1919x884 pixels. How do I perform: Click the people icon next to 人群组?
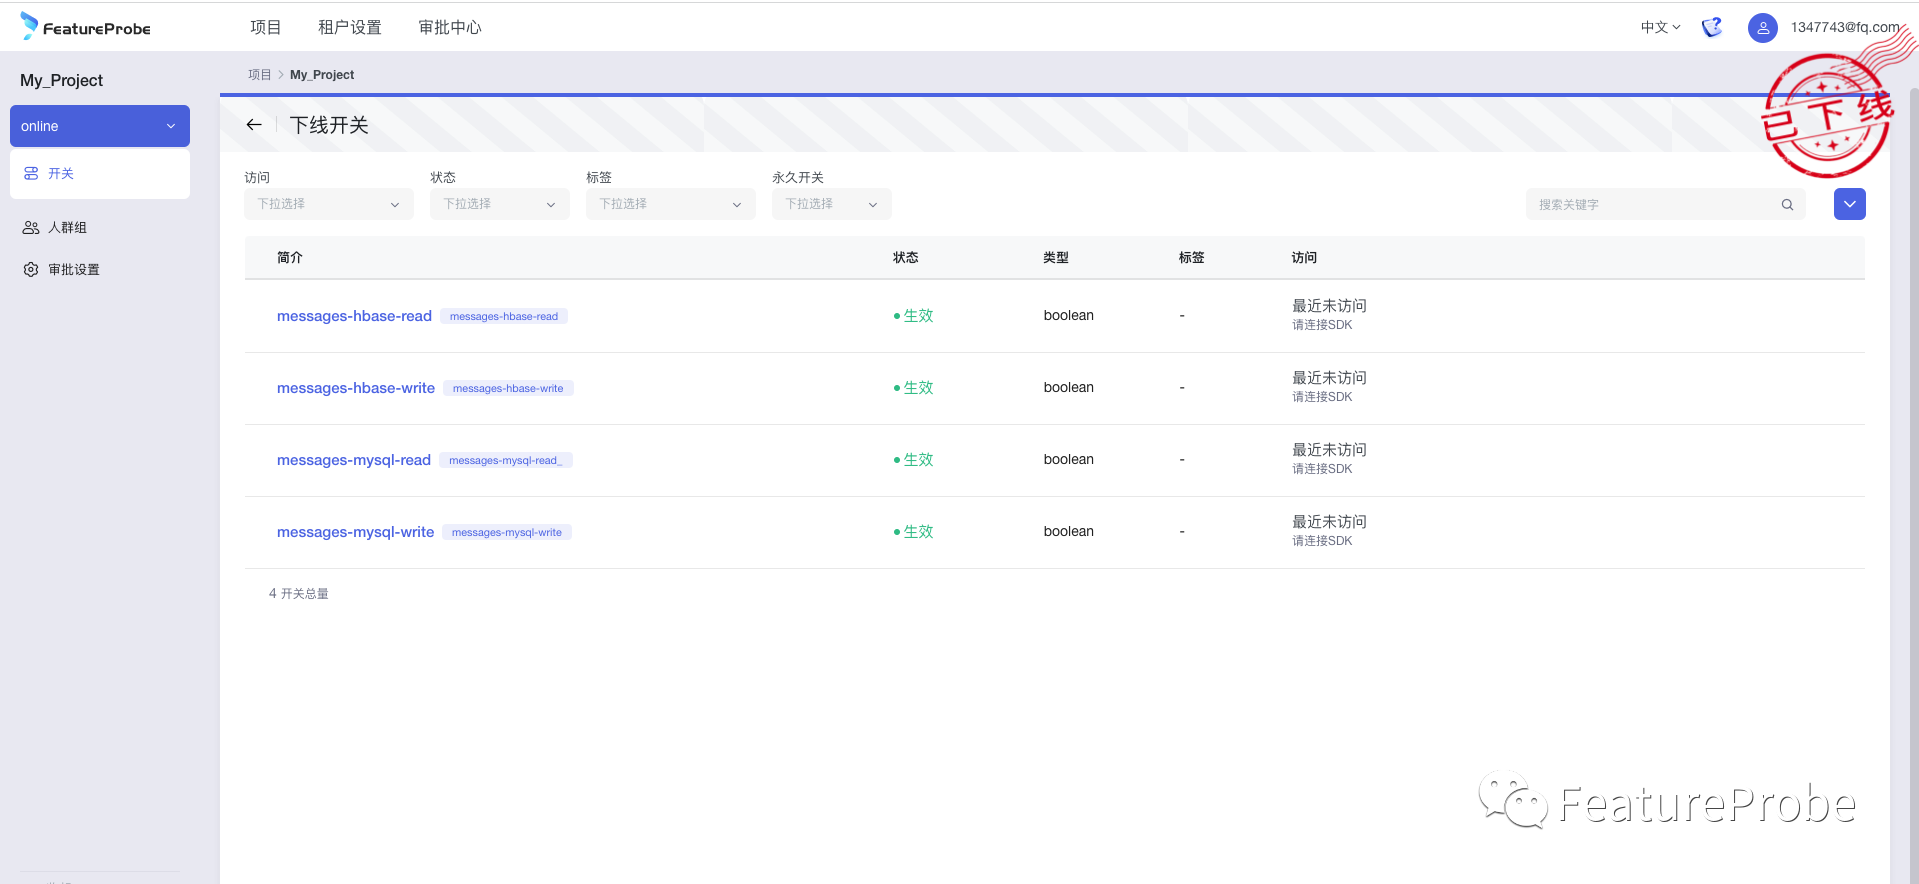point(31,227)
